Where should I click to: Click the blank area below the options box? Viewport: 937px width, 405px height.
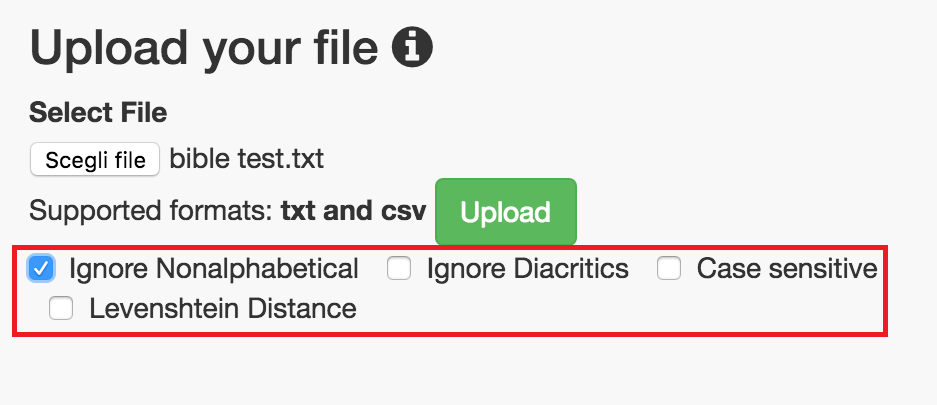[450, 375]
